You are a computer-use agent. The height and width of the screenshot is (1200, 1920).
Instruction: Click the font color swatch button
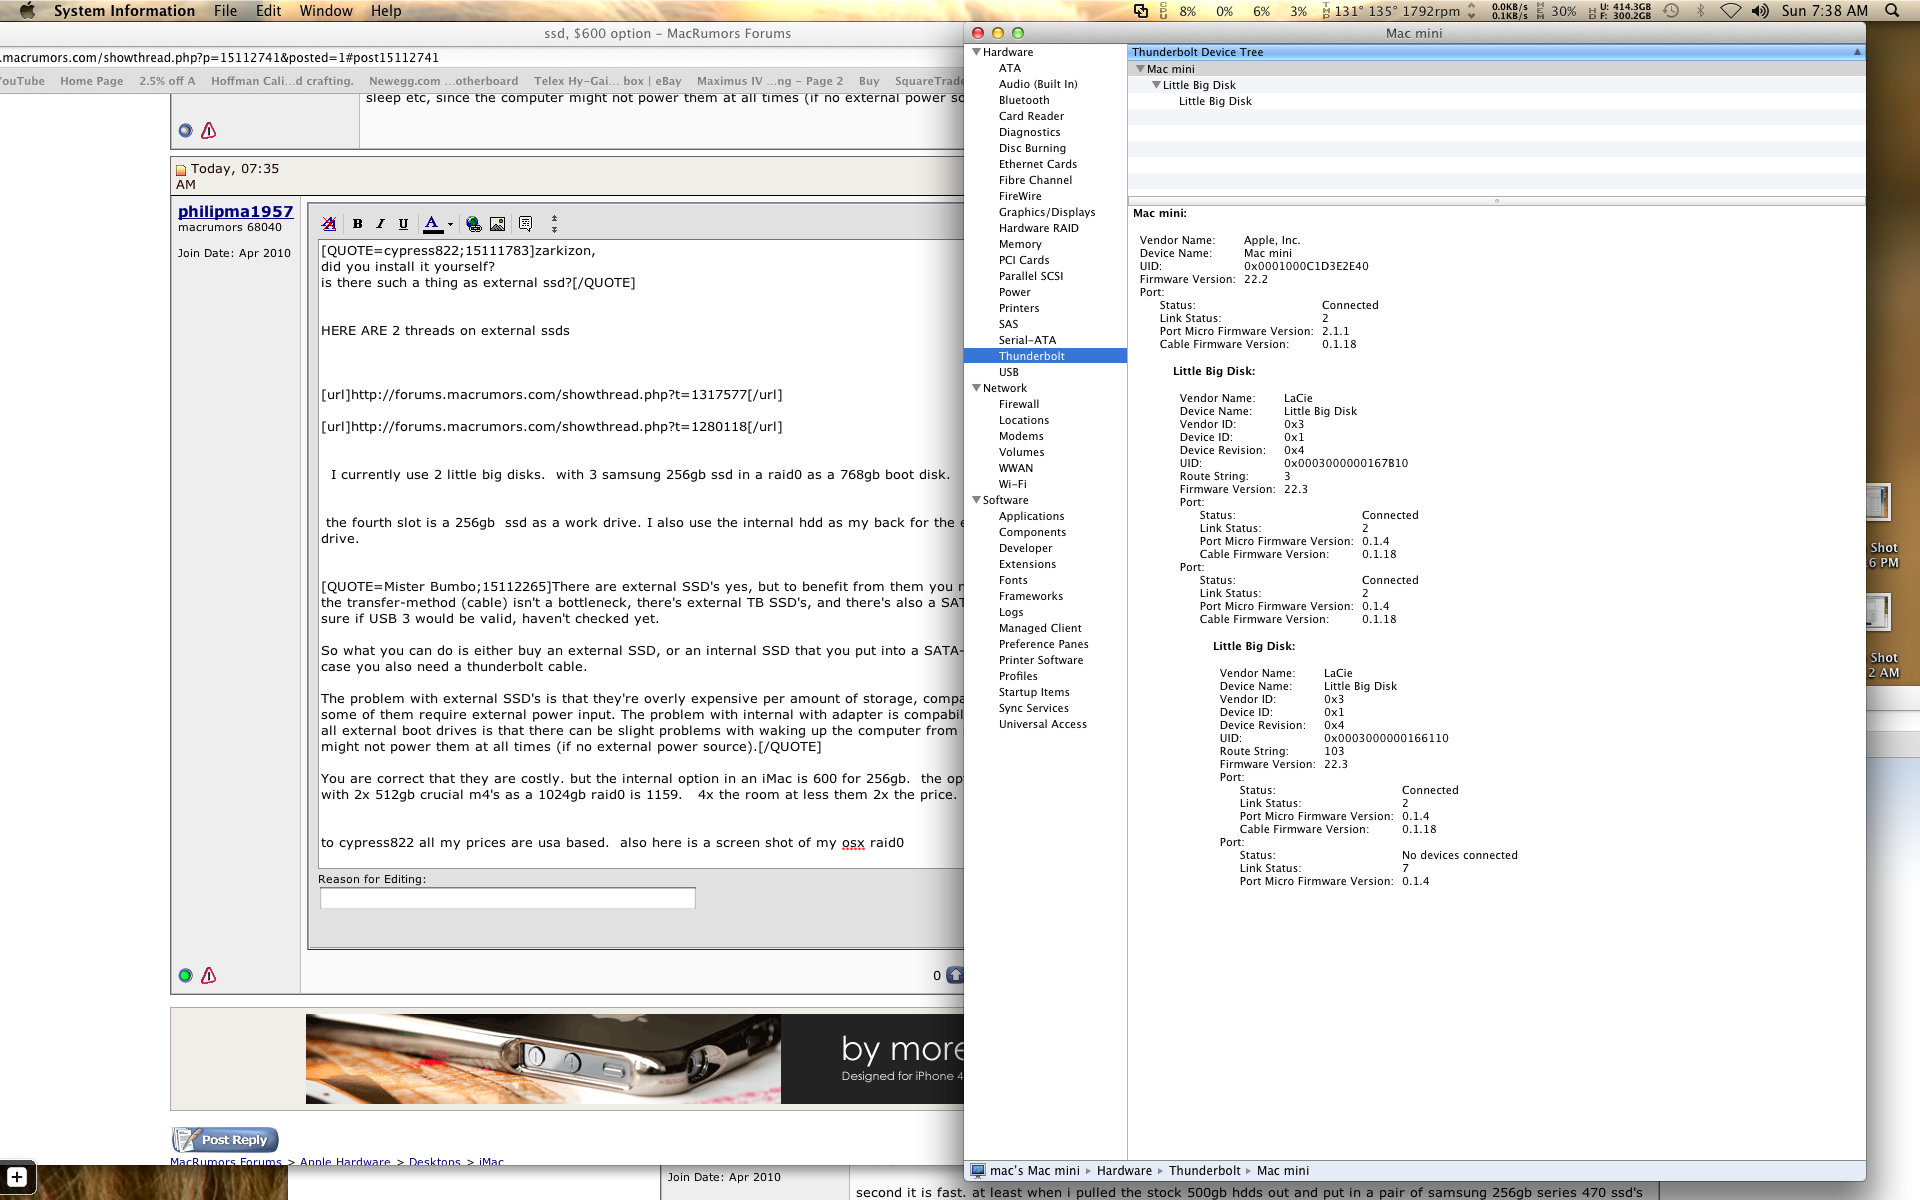click(432, 224)
